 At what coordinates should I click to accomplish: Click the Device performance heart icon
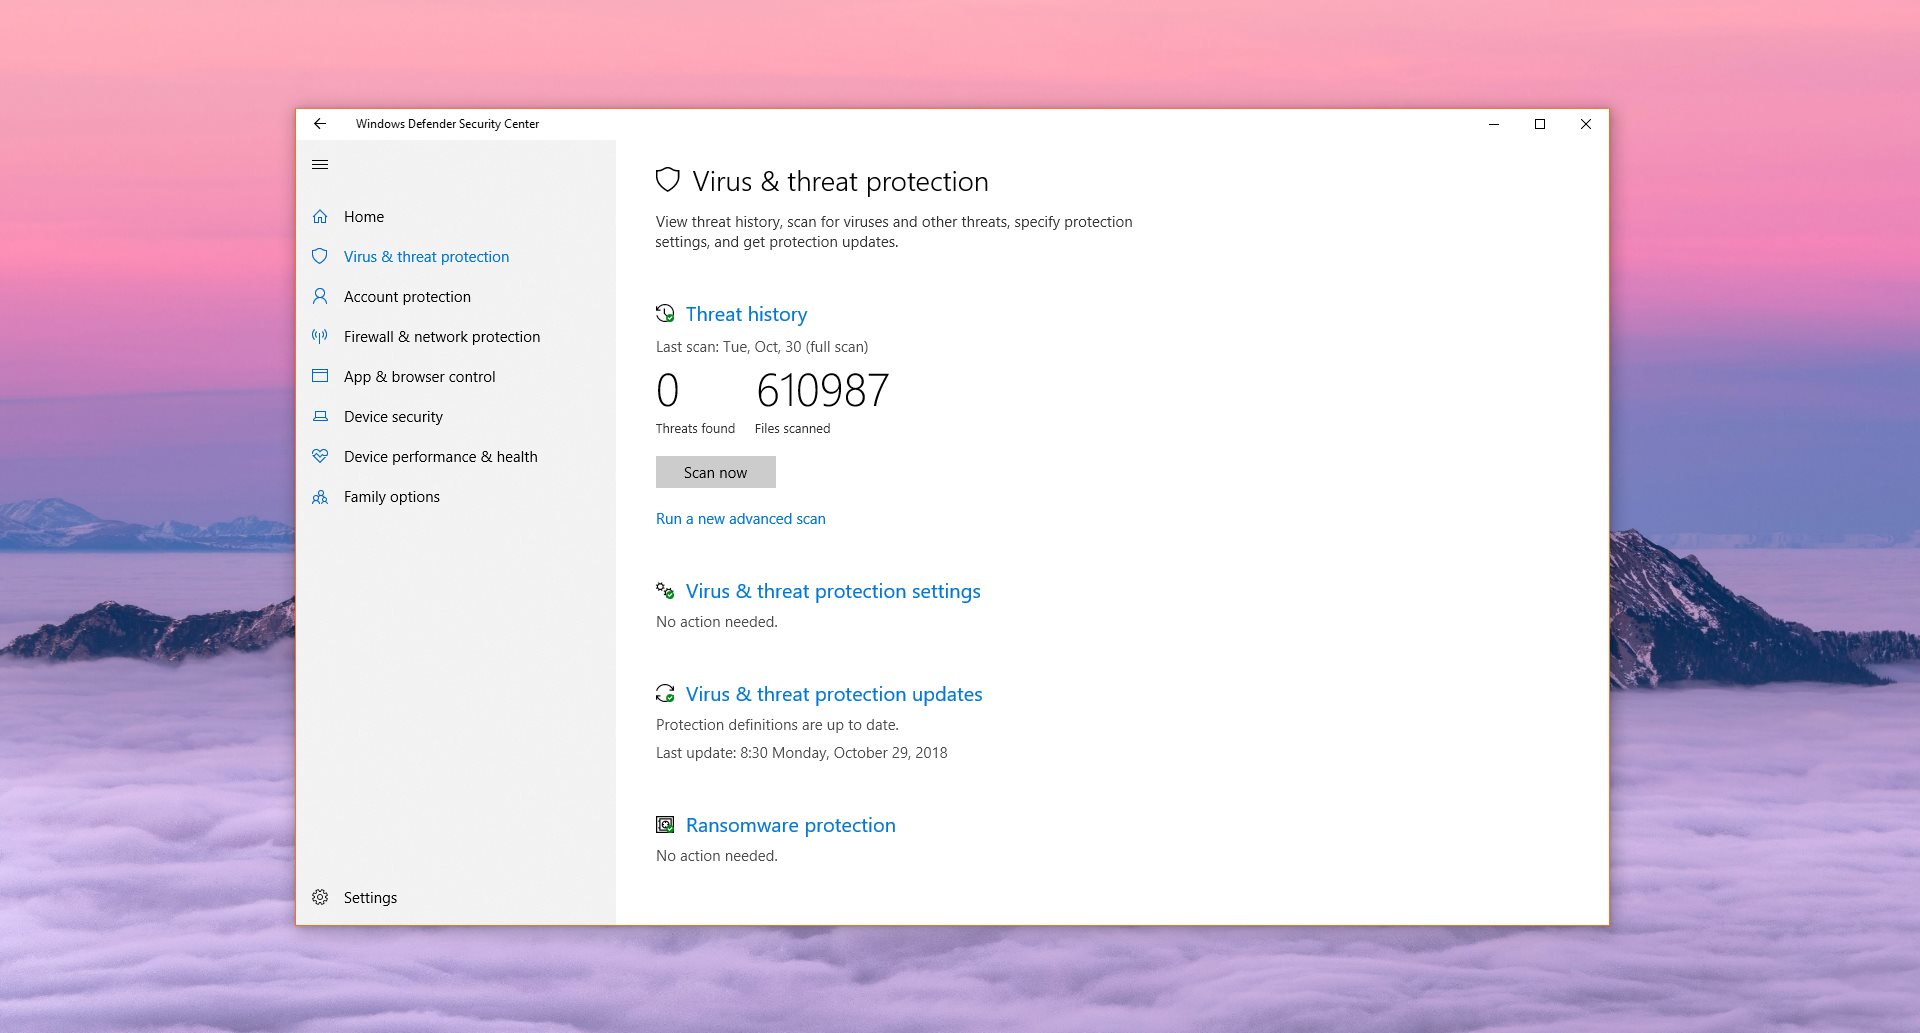tap(320, 457)
